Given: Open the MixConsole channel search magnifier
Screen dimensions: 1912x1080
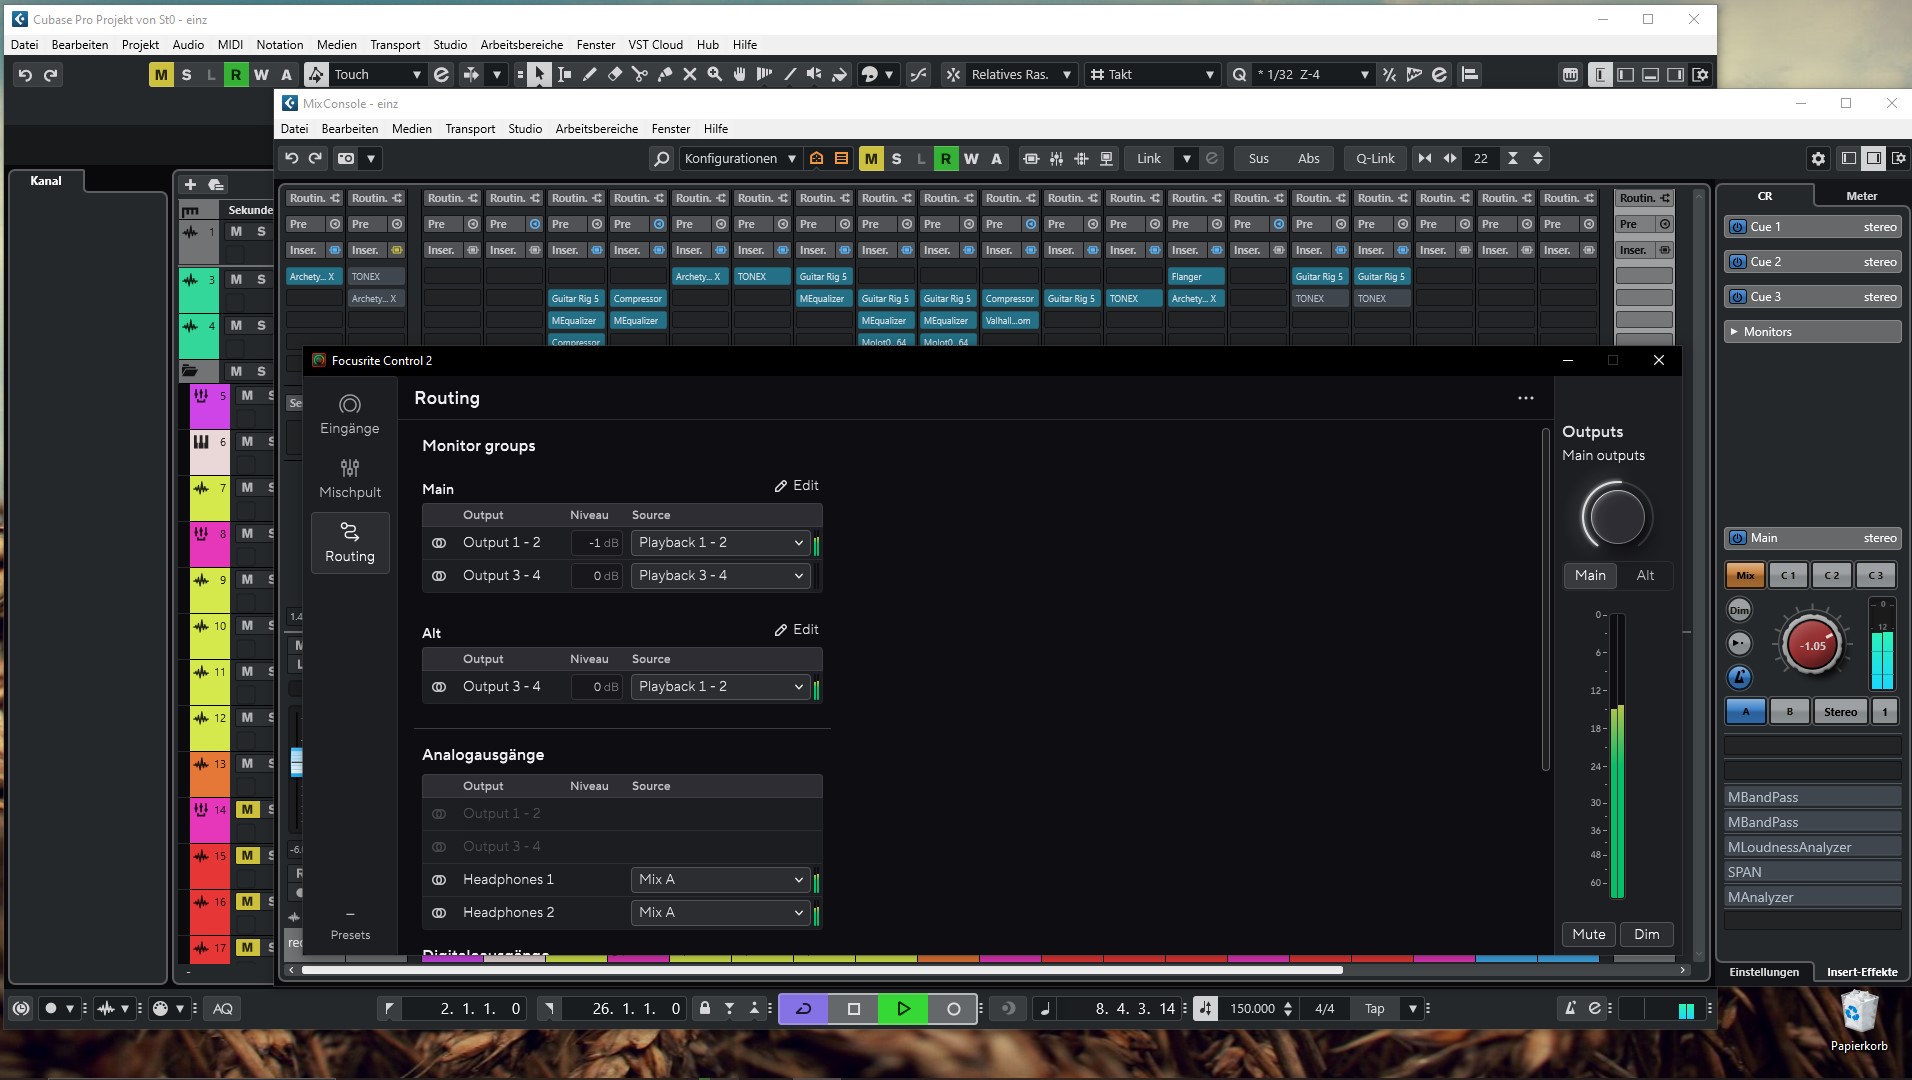Looking at the screenshot, I should point(661,158).
